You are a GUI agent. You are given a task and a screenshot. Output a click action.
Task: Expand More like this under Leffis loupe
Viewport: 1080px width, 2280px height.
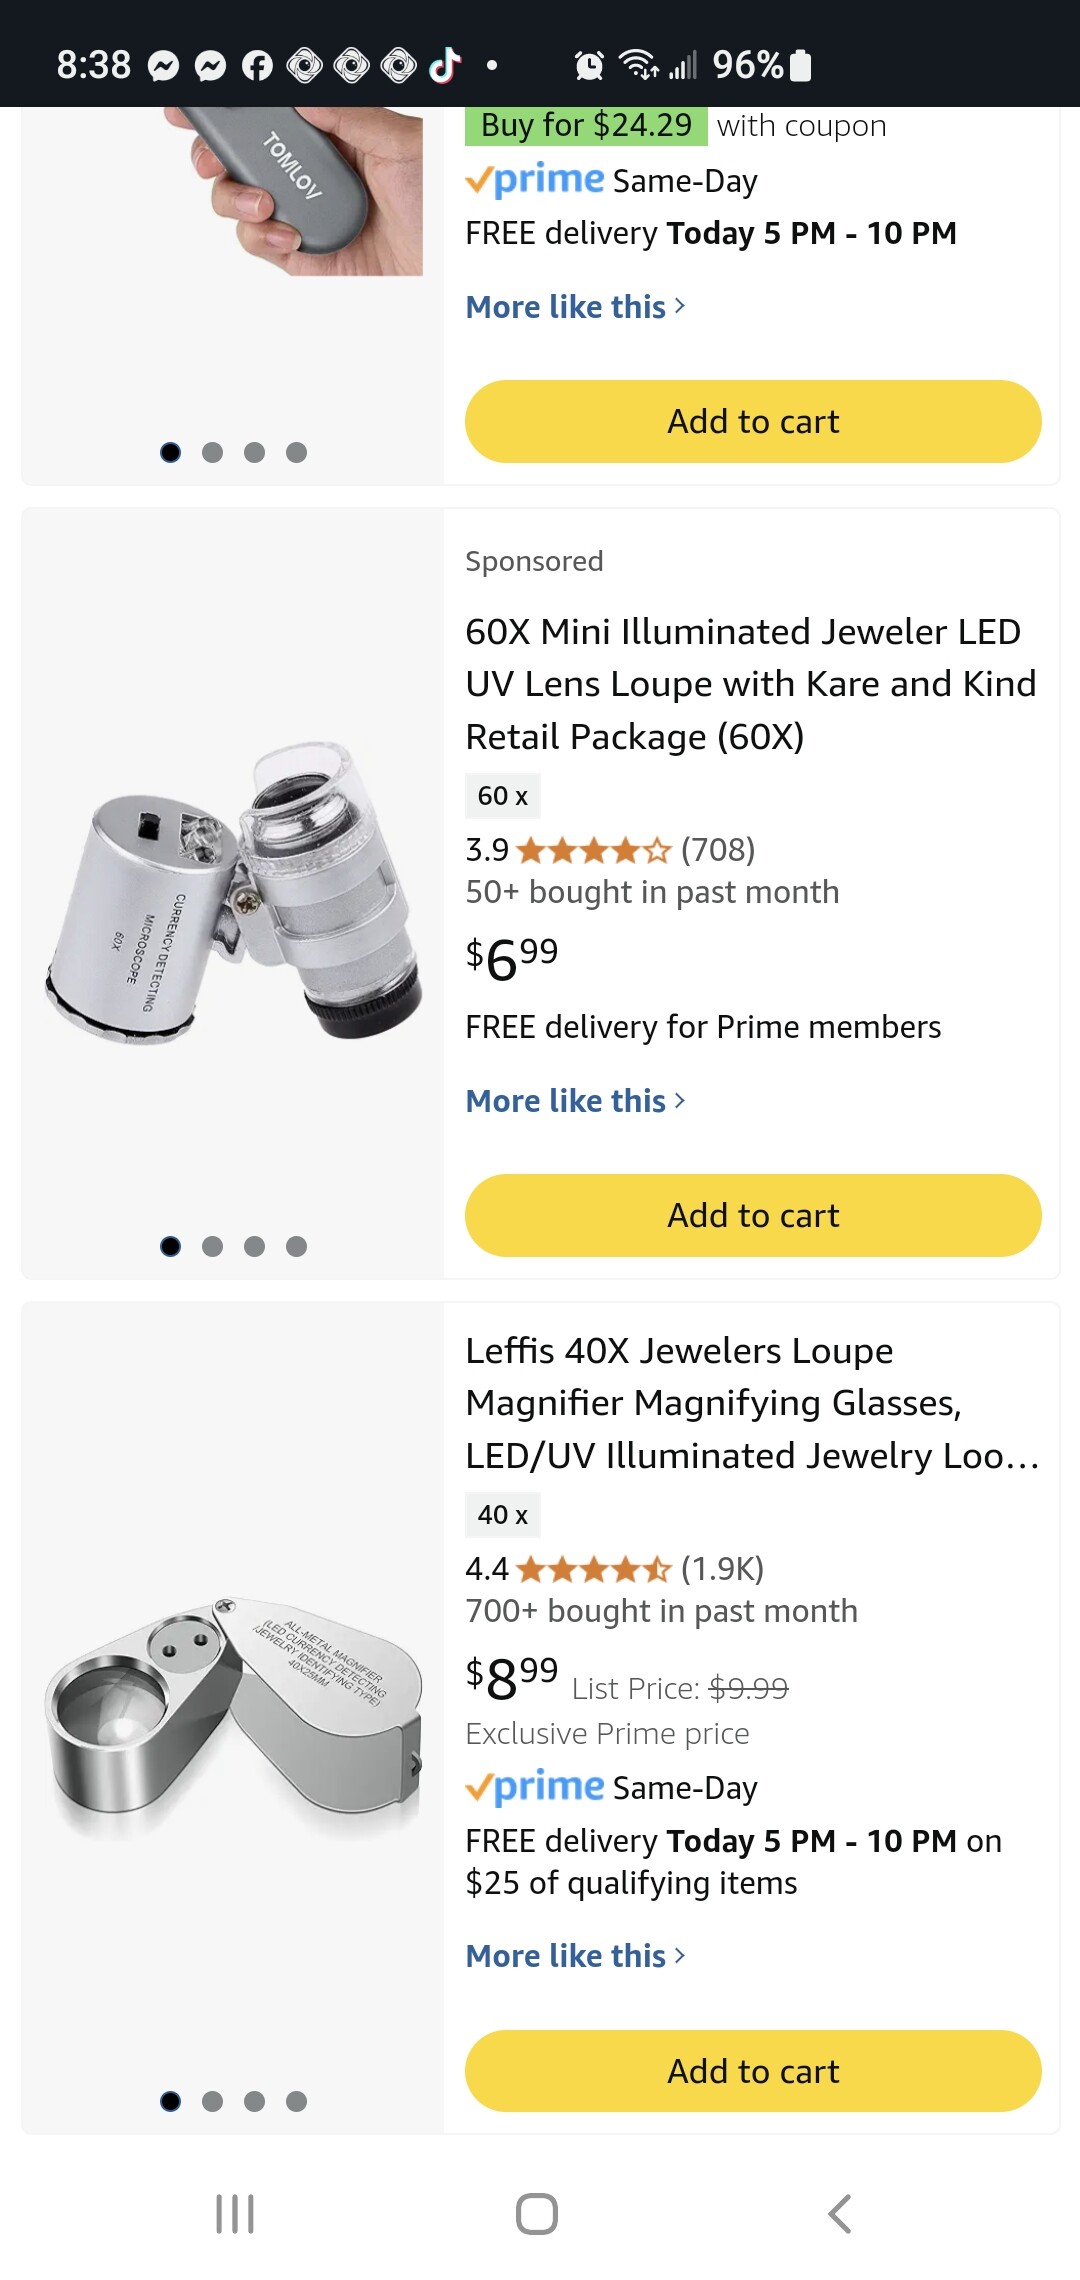[576, 1956]
